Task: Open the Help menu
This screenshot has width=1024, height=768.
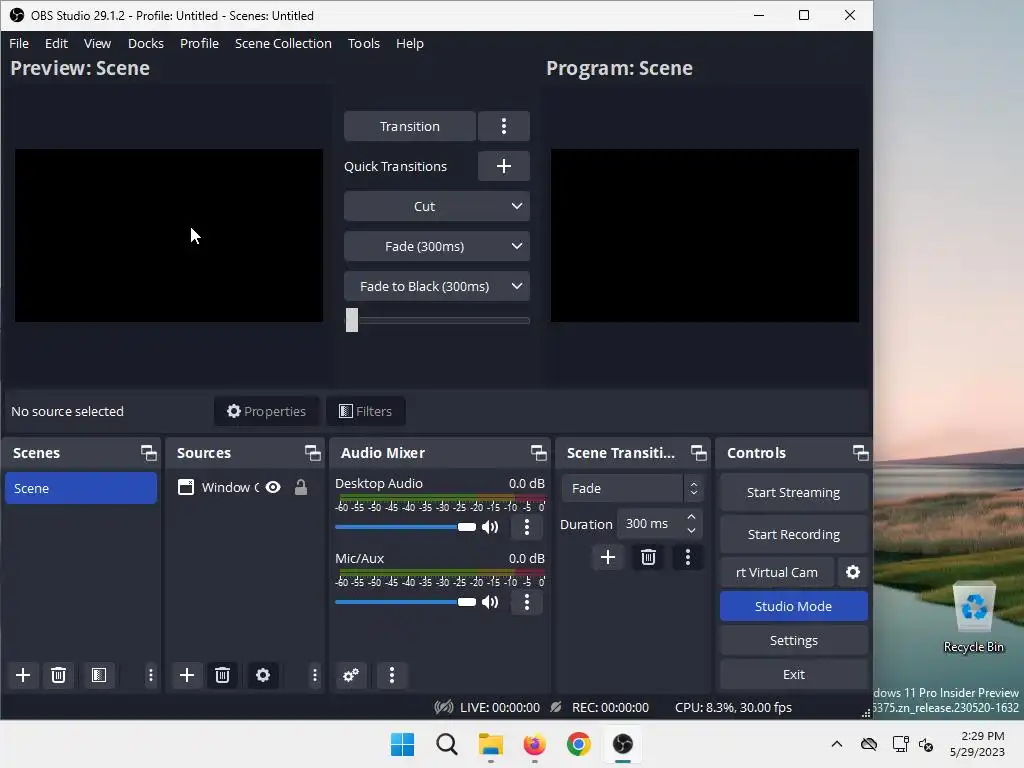Action: (409, 43)
